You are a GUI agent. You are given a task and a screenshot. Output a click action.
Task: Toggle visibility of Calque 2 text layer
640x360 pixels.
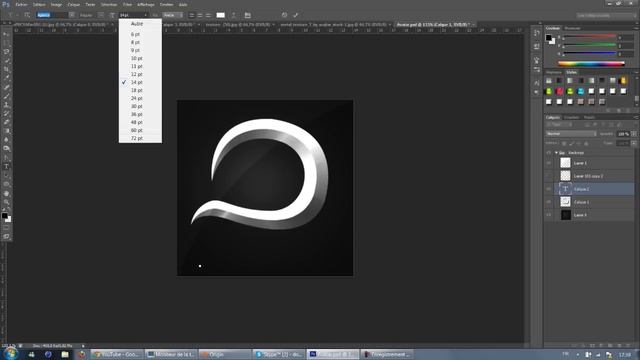click(x=549, y=189)
